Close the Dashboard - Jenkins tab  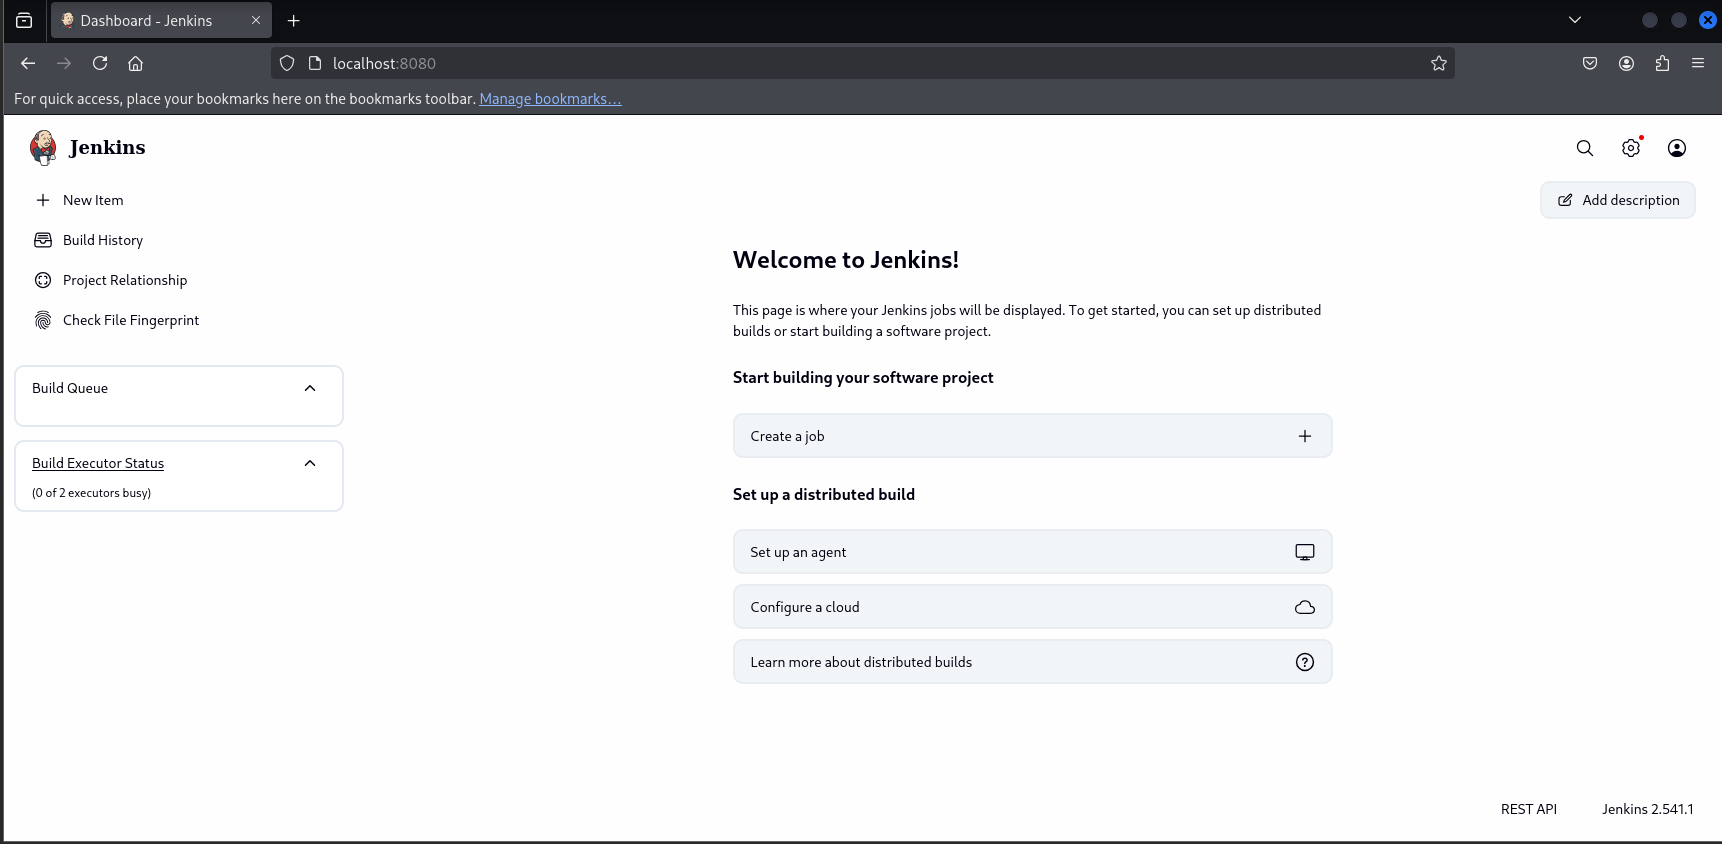pos(256,20)
